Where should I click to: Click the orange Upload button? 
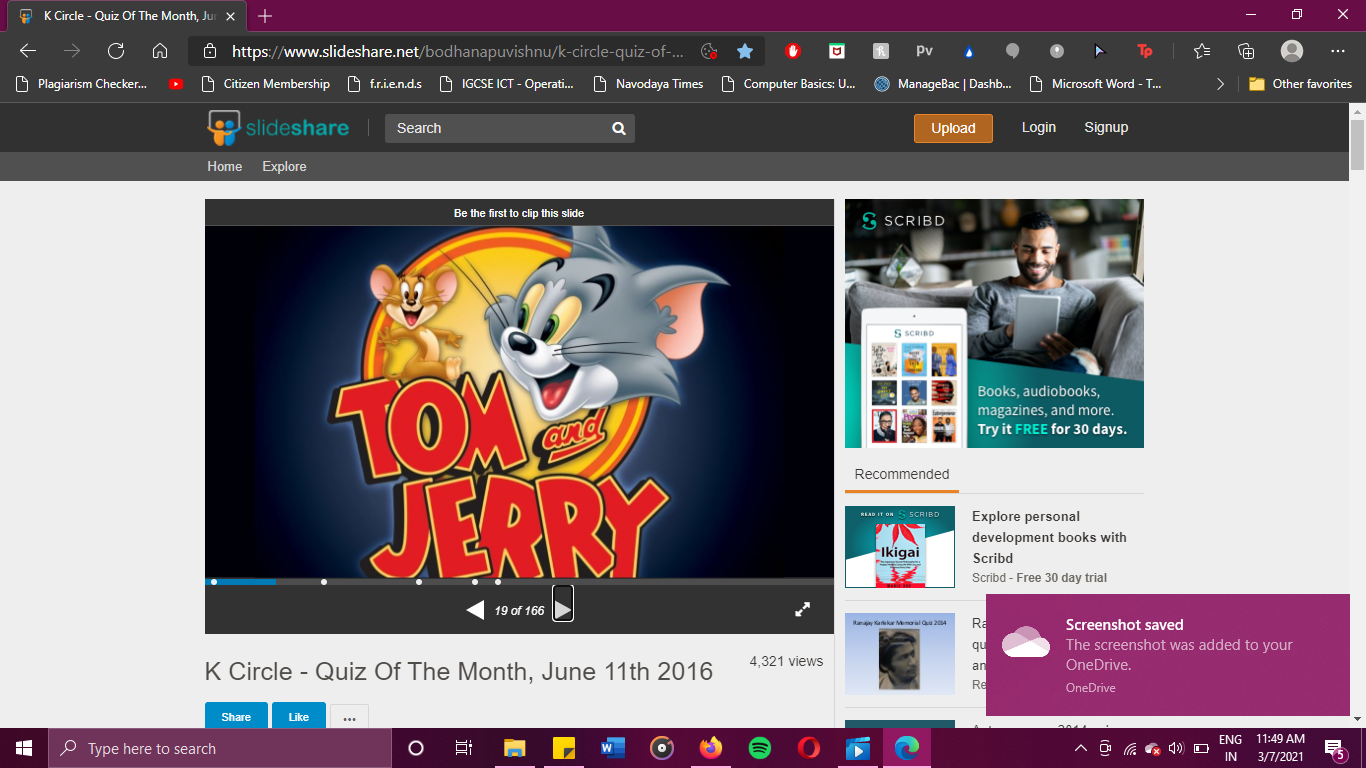[x=953, y=128]
